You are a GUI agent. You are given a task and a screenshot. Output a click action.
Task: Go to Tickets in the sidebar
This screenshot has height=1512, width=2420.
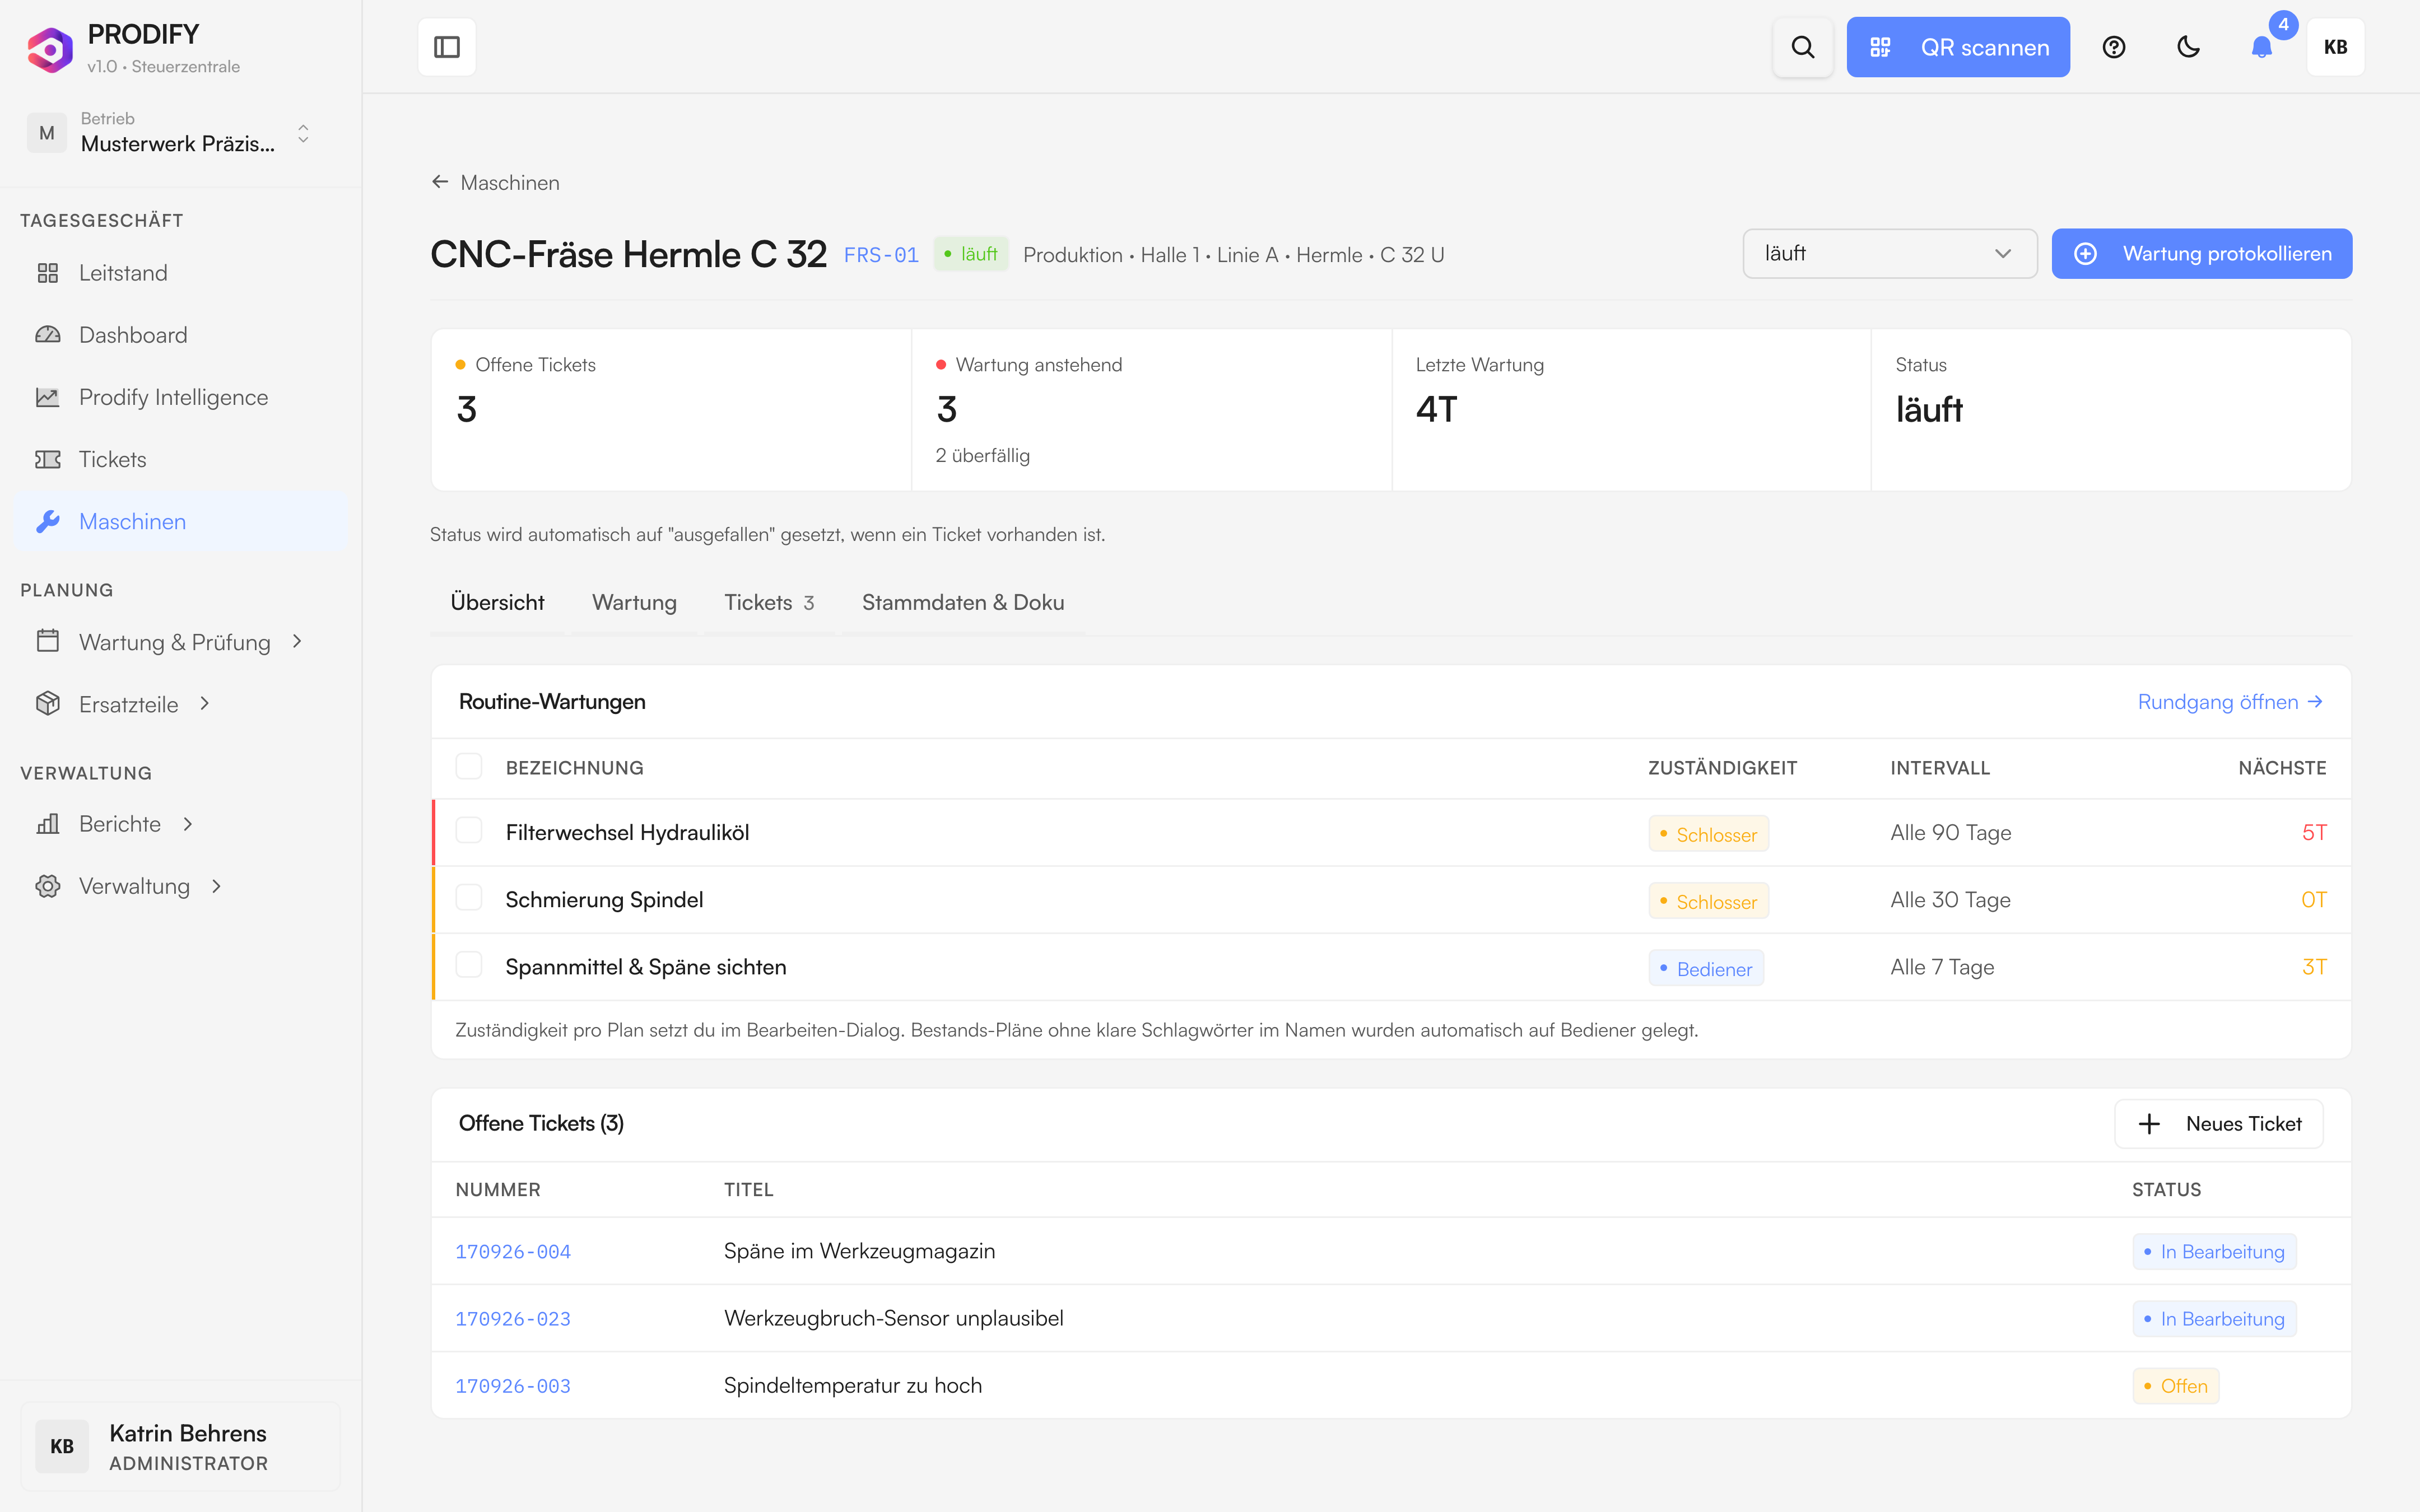[181, 459]
